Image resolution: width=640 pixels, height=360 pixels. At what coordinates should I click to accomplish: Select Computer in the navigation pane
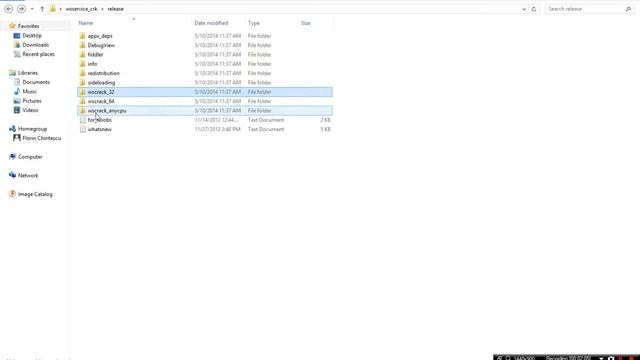point(30,157)
